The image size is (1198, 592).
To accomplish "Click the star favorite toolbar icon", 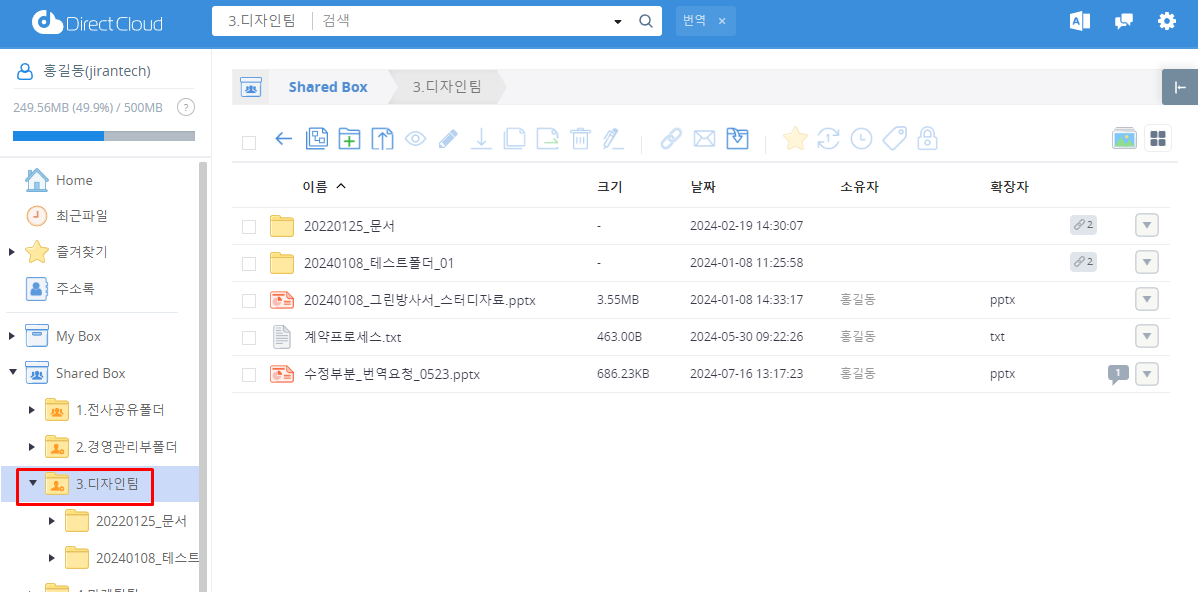I will [795, 139].
